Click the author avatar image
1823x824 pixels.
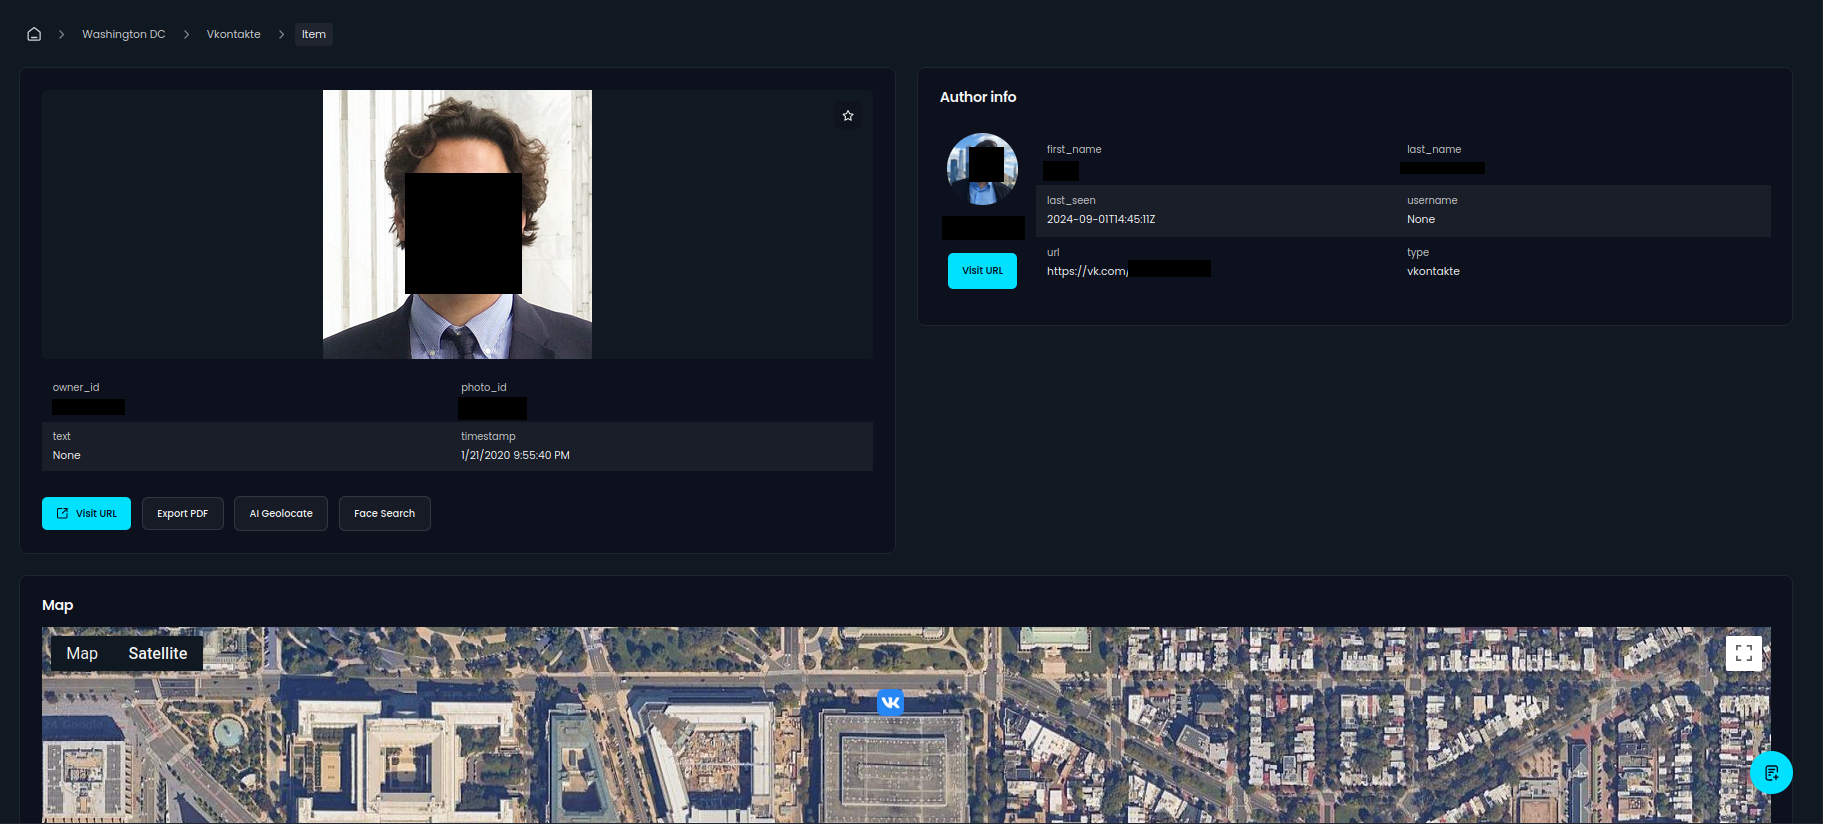(982, 169)
